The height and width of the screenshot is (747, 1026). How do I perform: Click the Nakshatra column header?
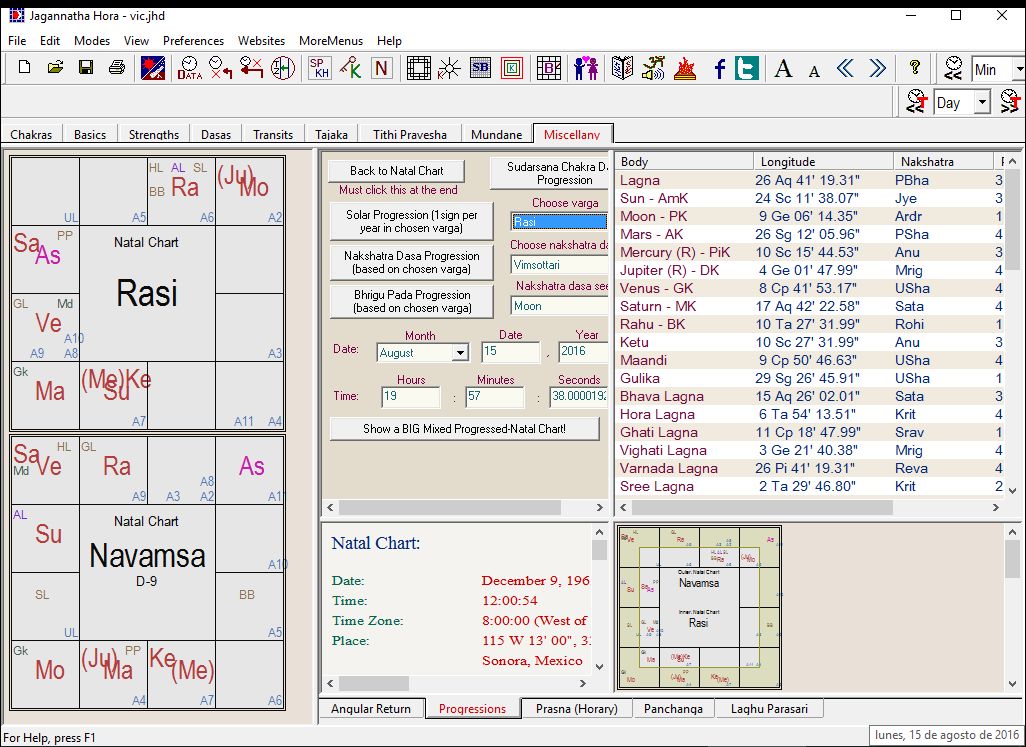tap(943, 162)
